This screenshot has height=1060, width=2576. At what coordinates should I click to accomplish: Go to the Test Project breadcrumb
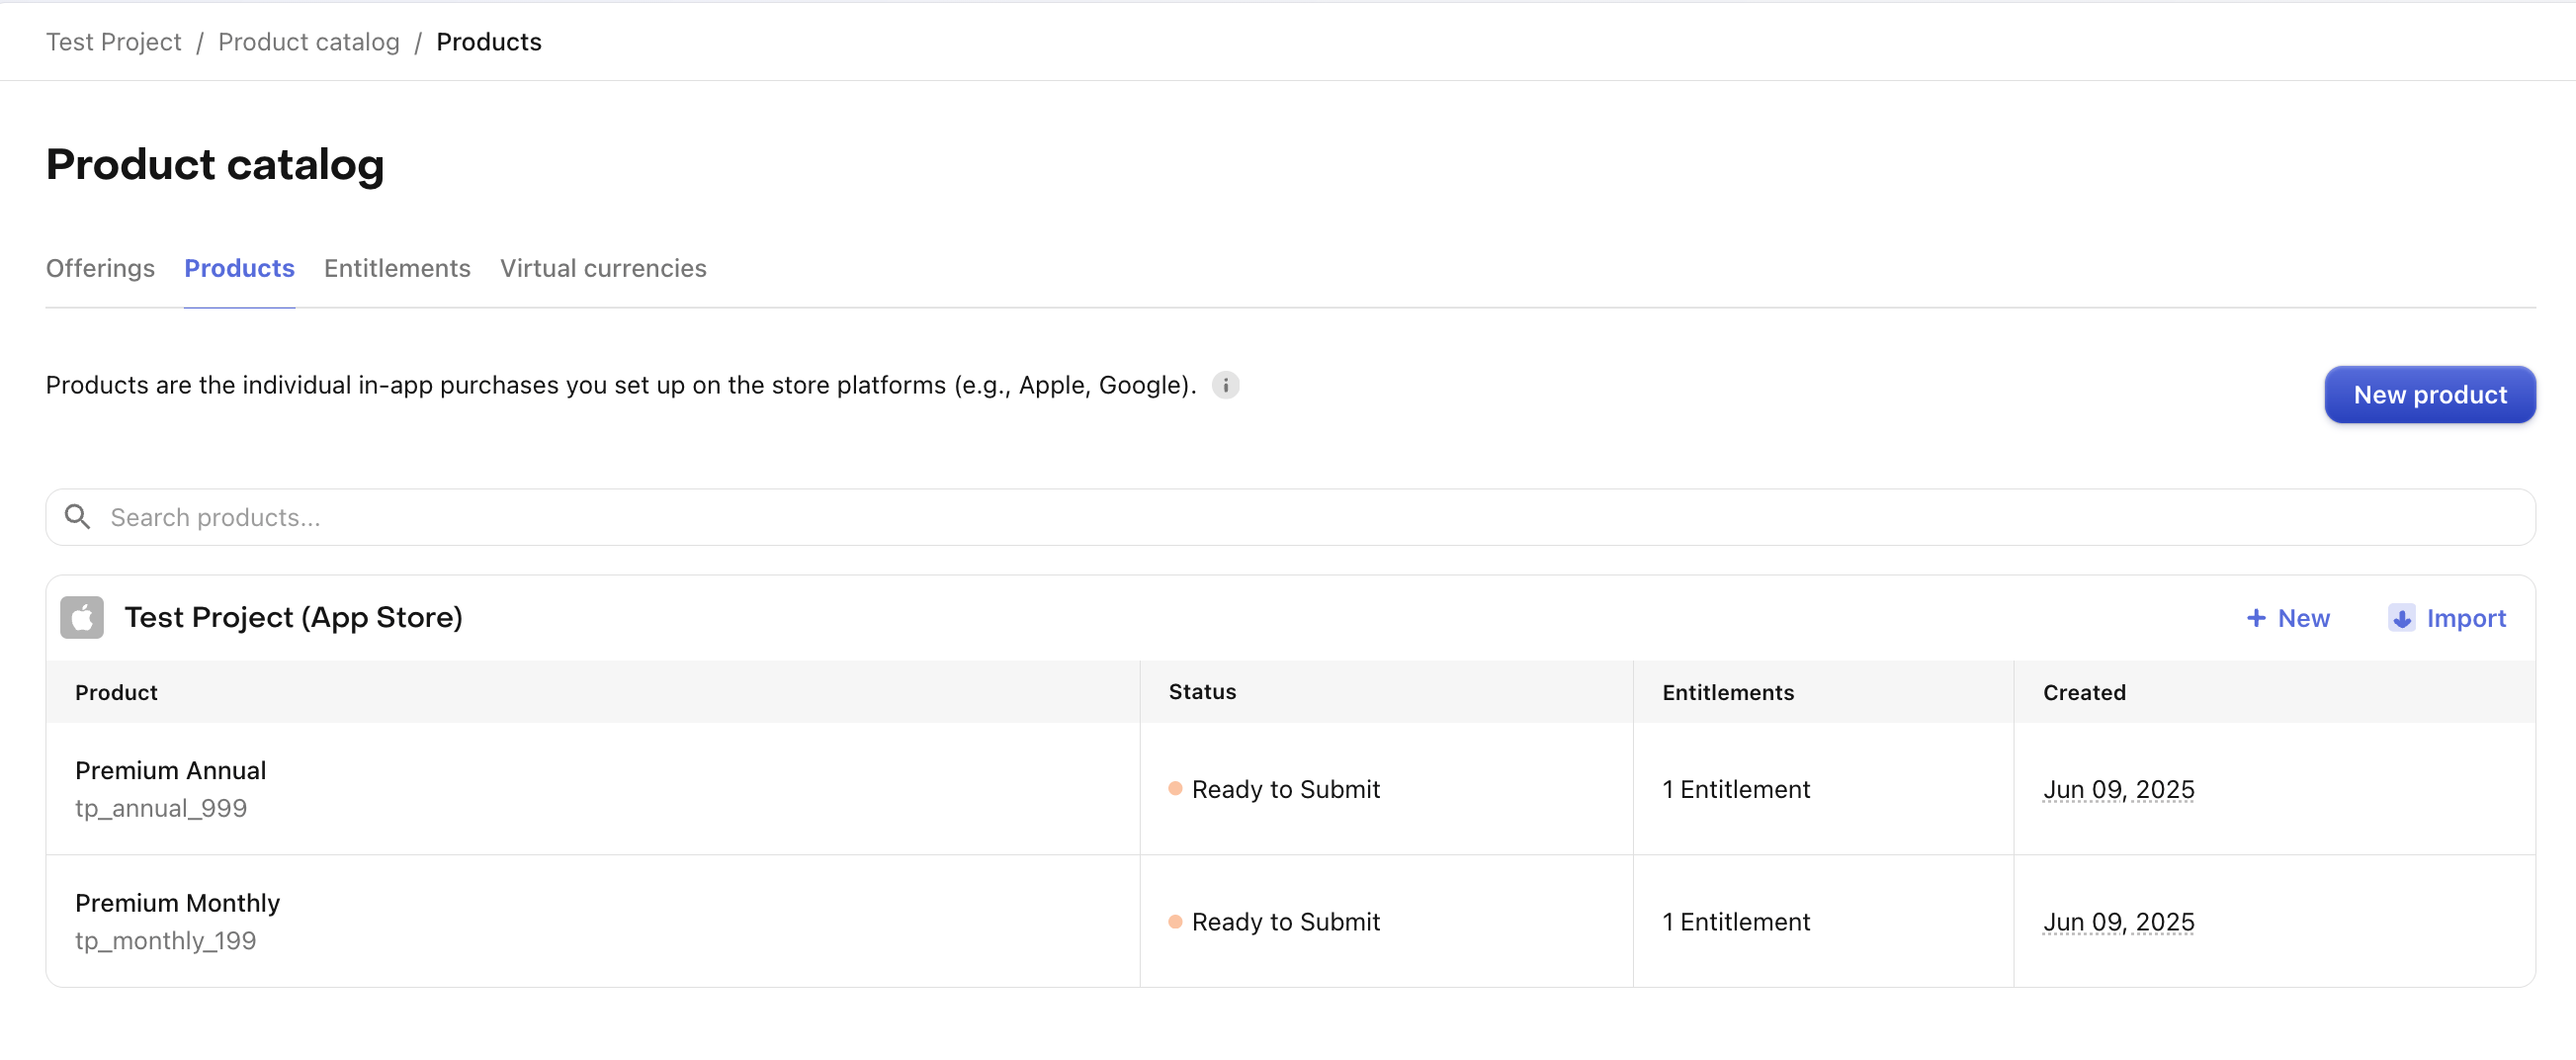pyautogui.click(x=114, y=42)
